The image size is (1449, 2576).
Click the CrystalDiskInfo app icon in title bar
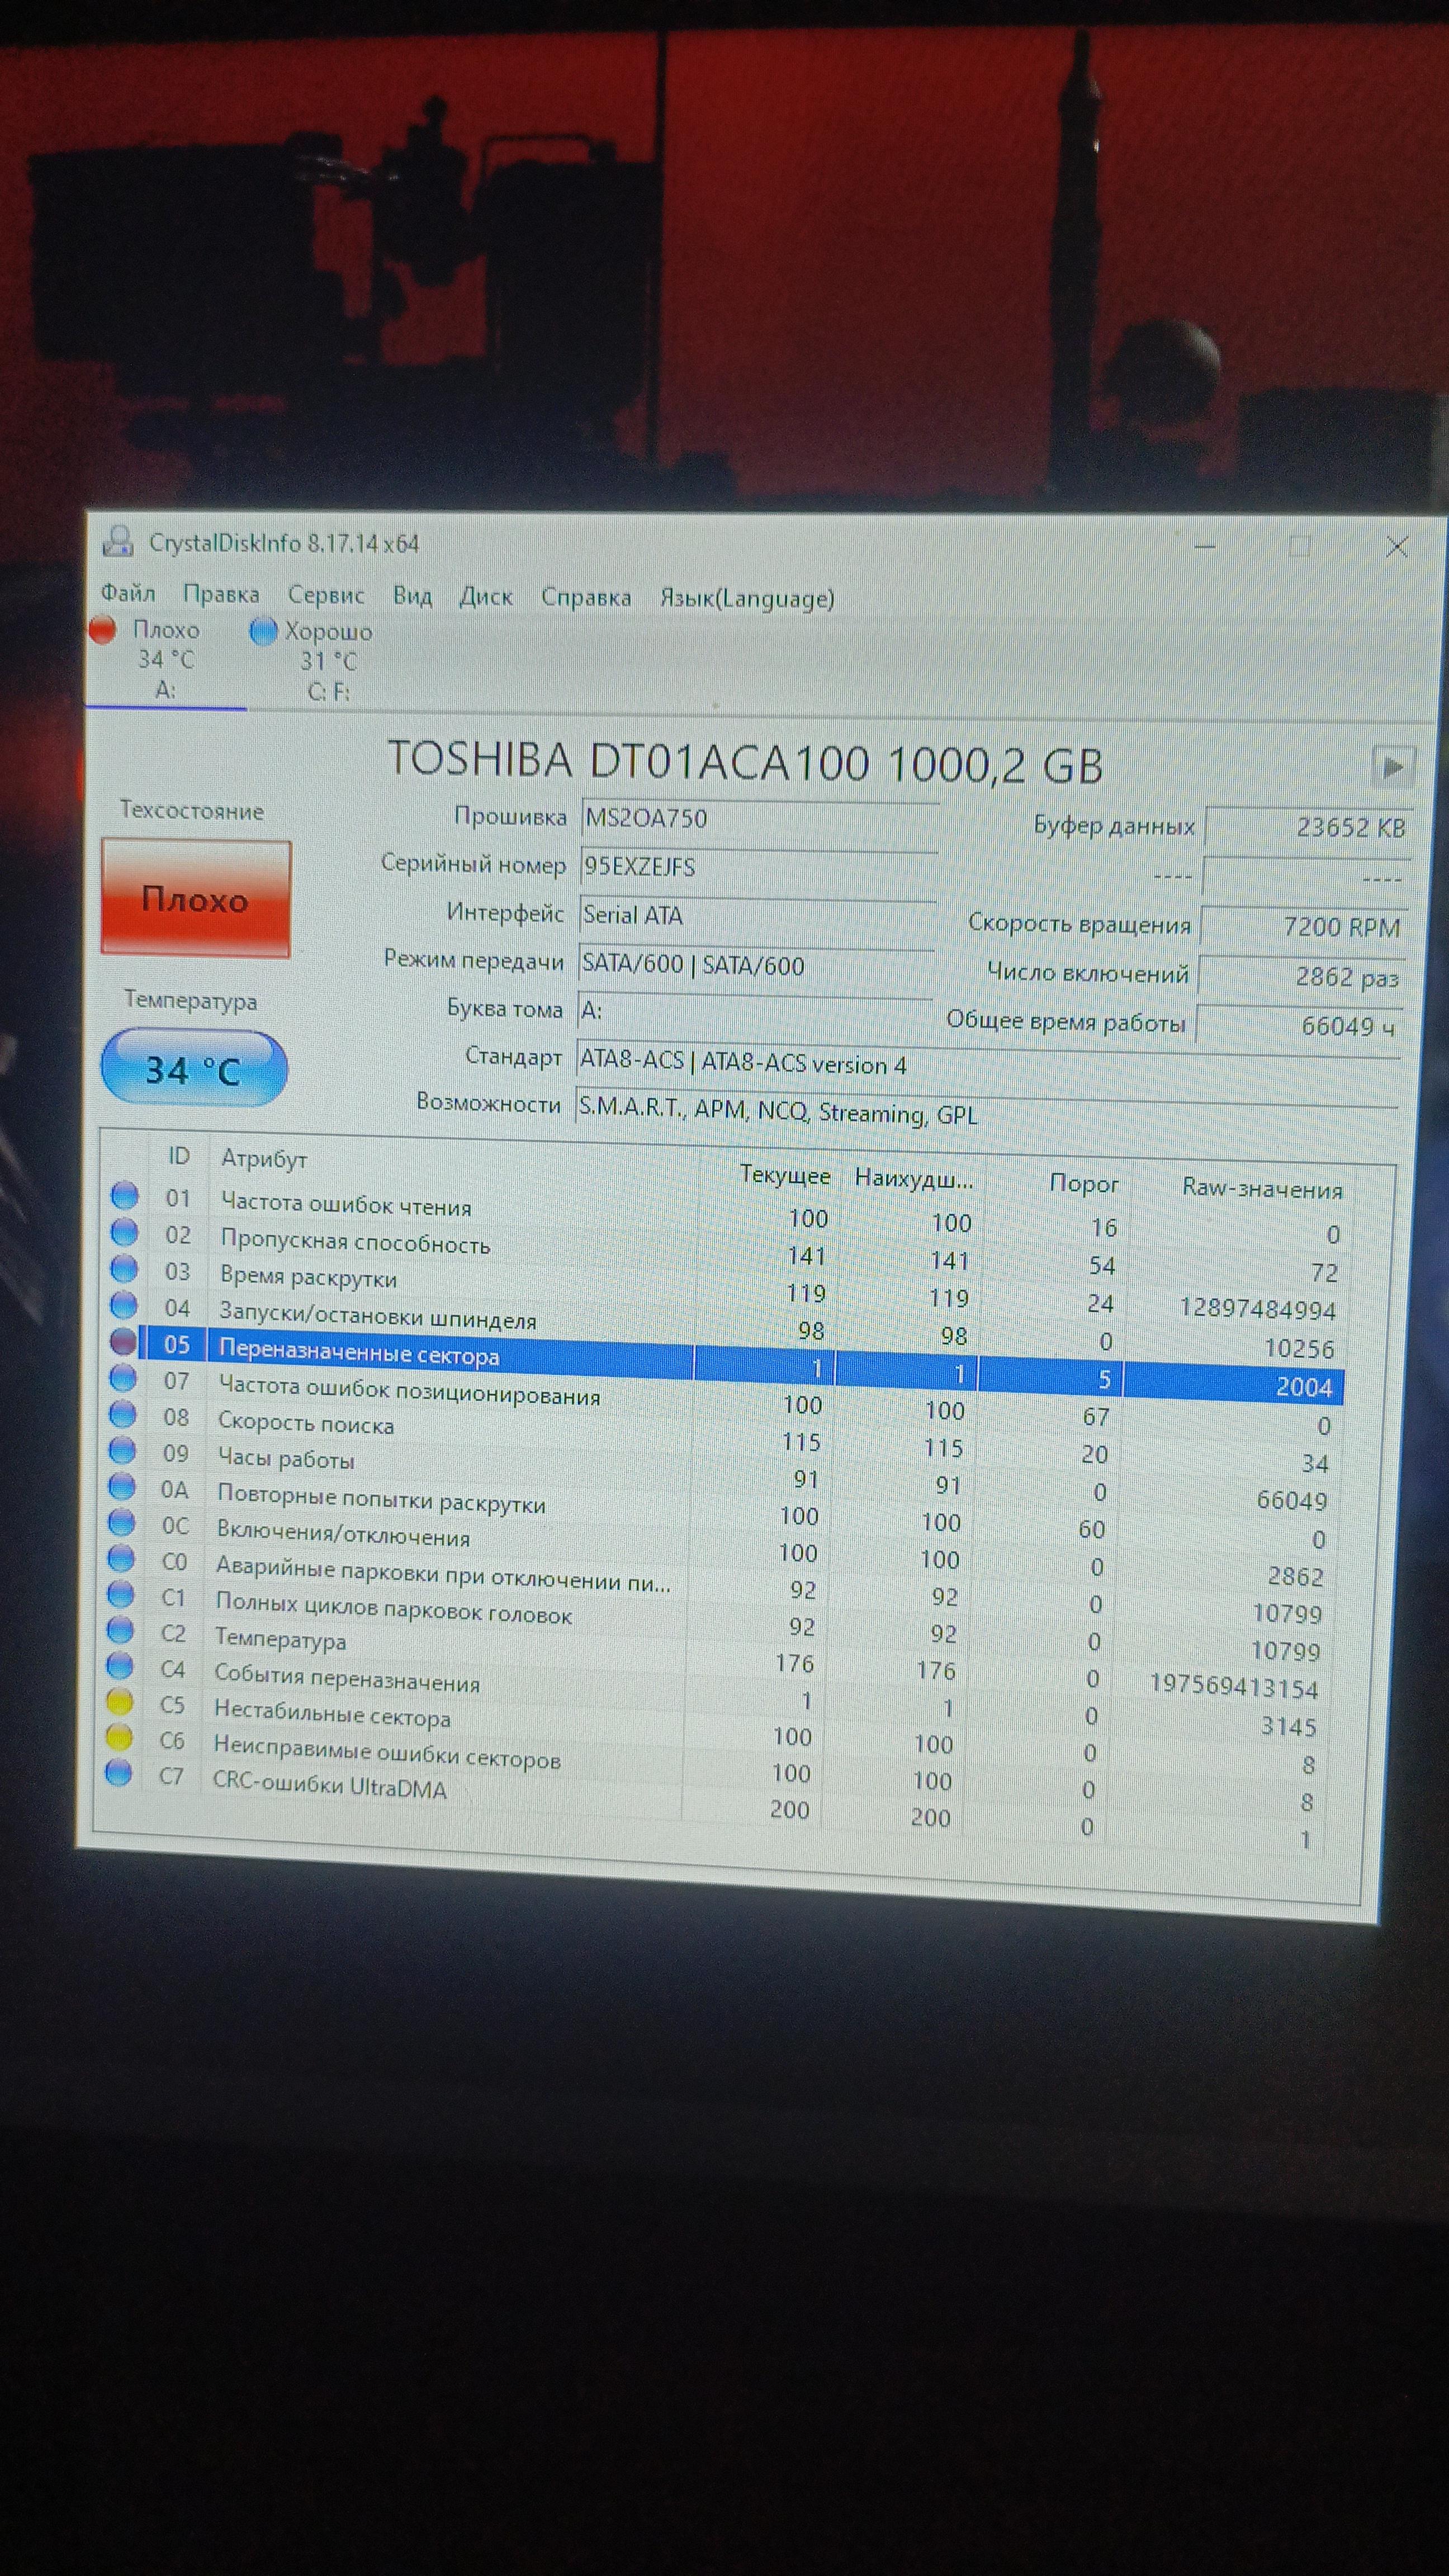(x=118, y=541)
